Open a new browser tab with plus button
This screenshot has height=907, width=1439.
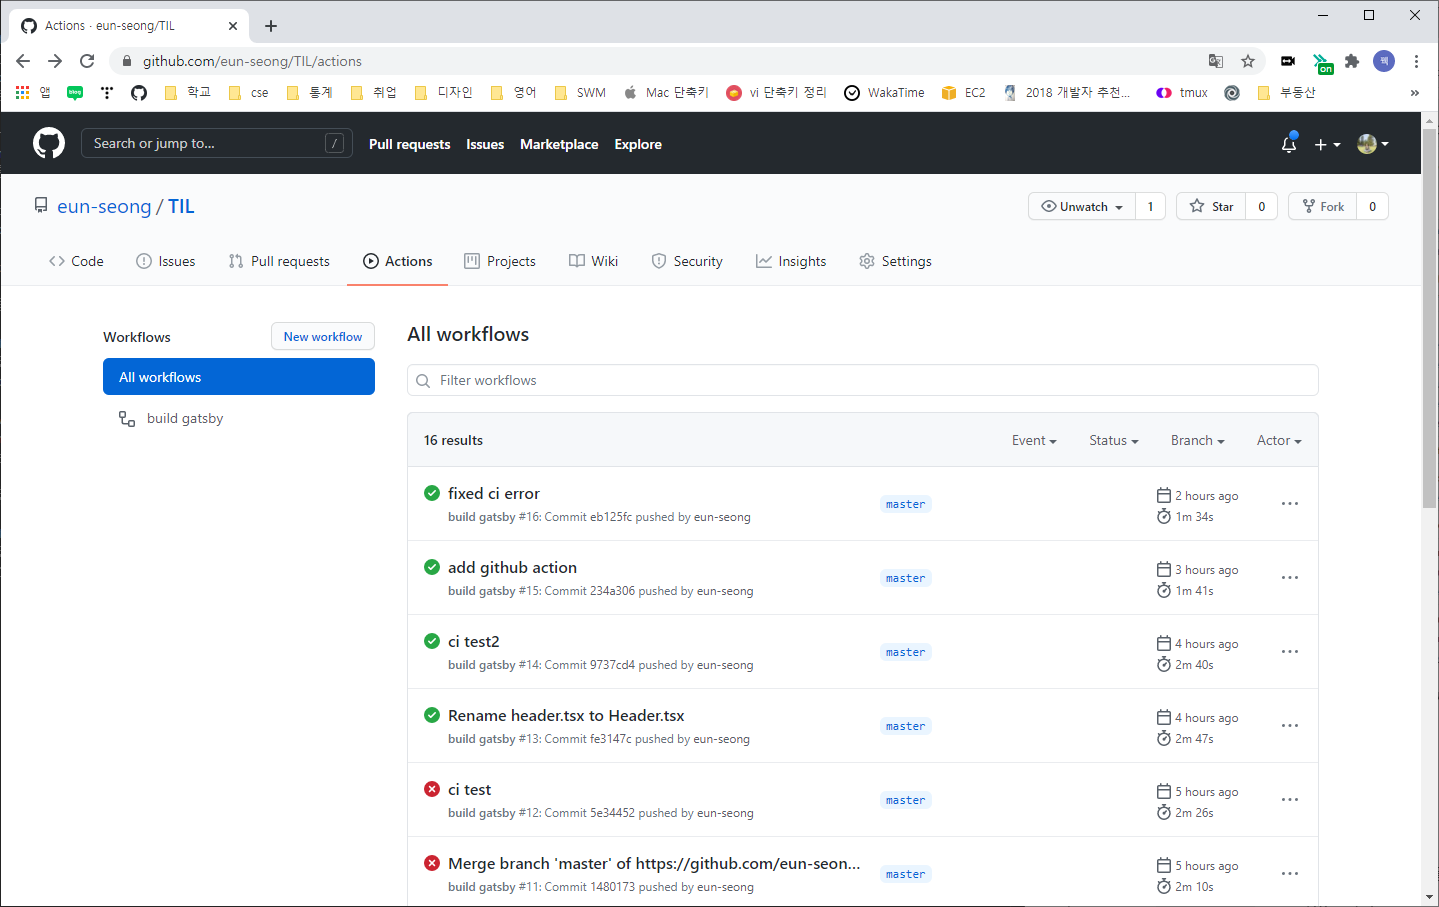click(271, 26)
